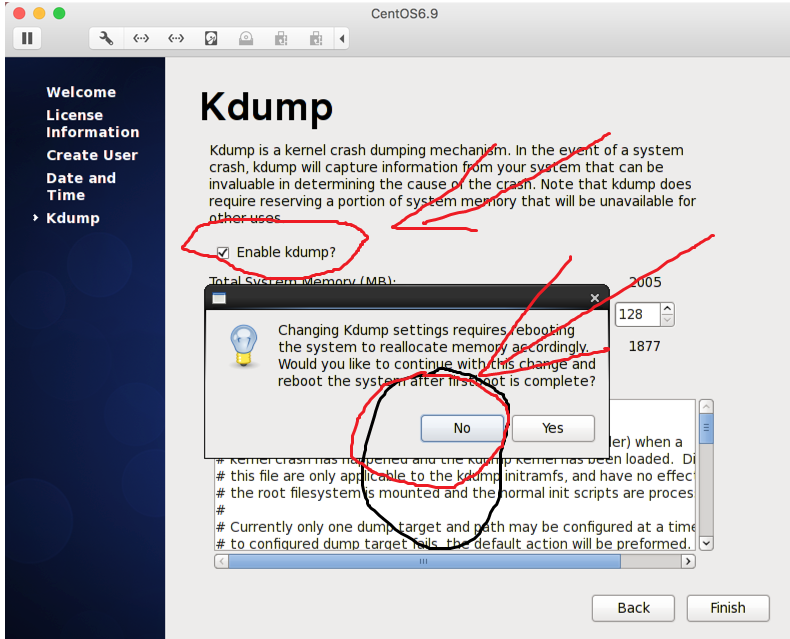Pause the virtual machine
This screenshot has height=639, width=790.
[x=27, y=38]
